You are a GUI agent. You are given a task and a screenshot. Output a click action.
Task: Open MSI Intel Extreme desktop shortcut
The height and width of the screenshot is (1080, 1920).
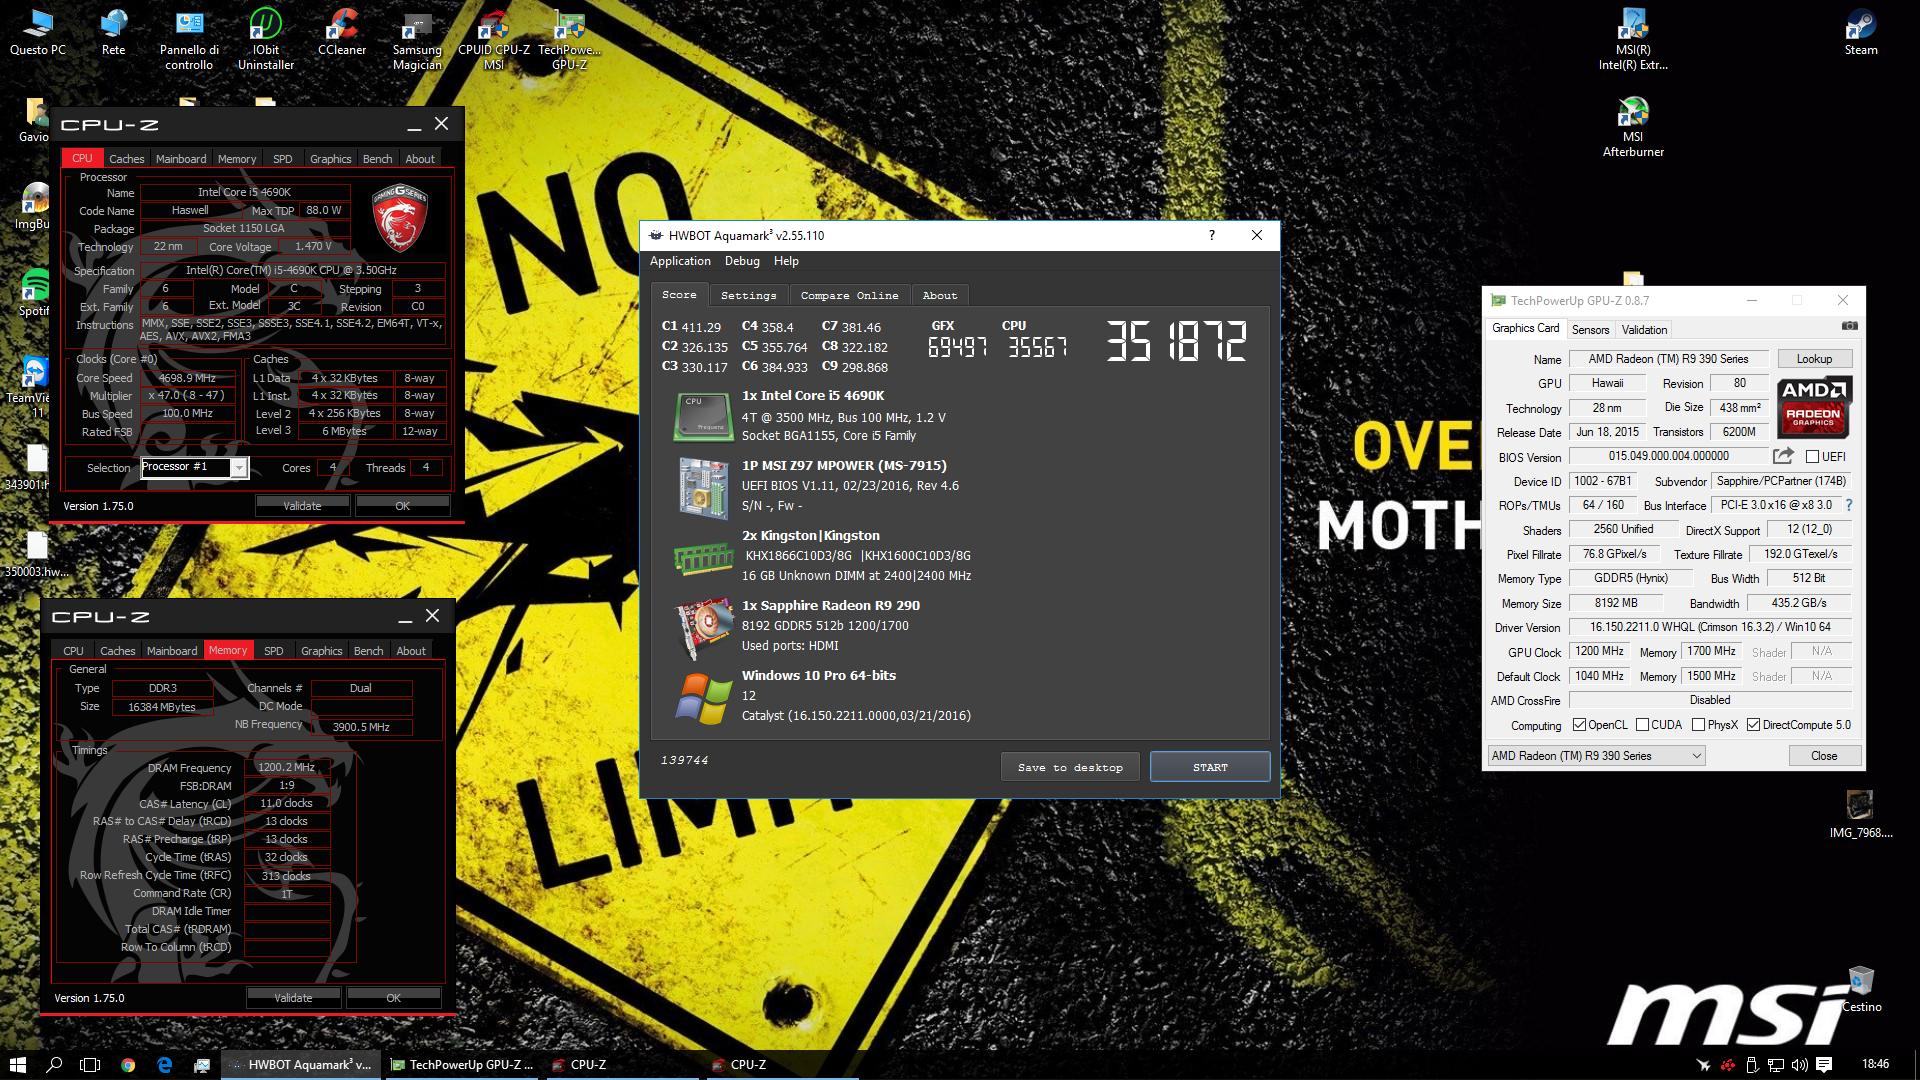pos(1633,40)
